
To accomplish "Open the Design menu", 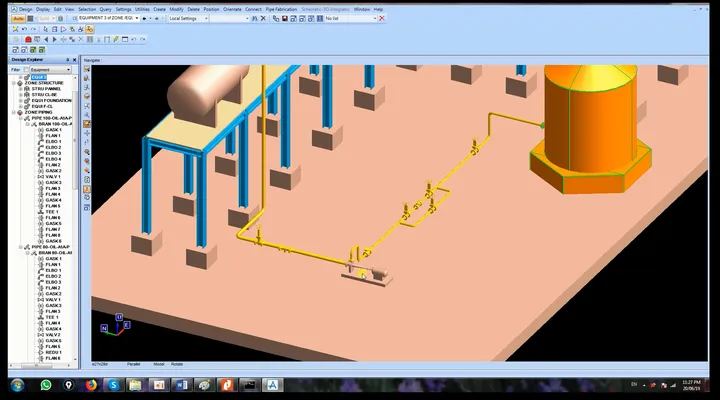I will click(26, 9).
